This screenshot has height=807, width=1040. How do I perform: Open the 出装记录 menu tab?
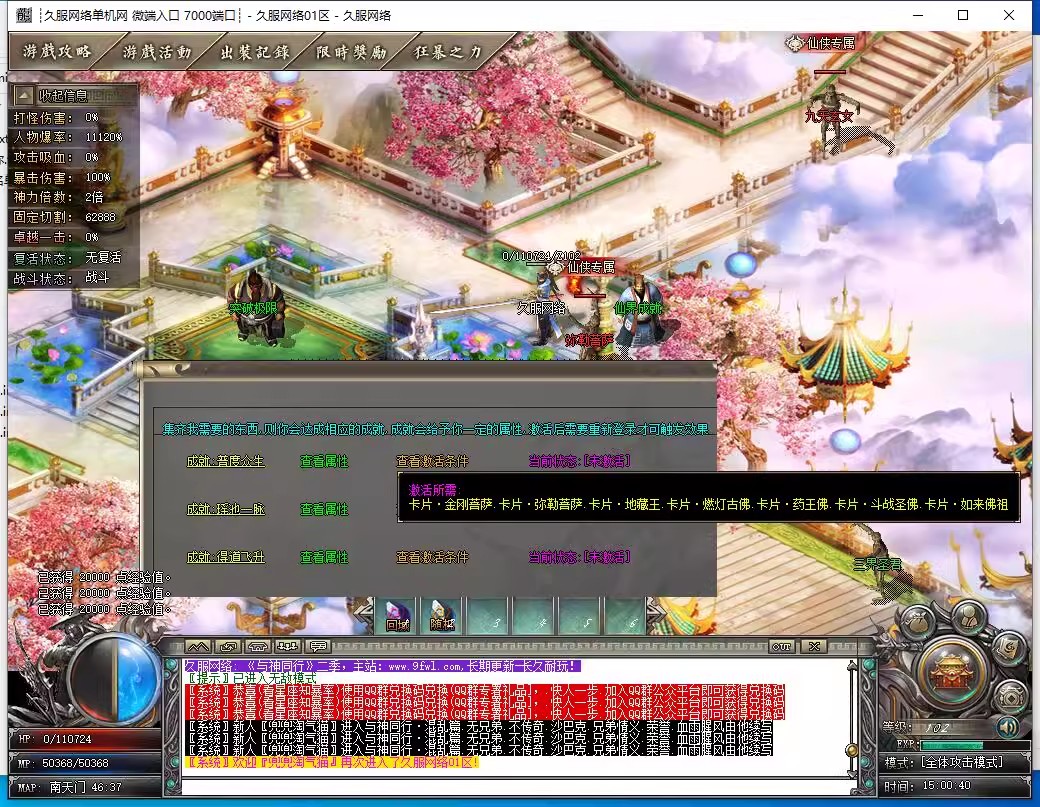click(255, 51)
